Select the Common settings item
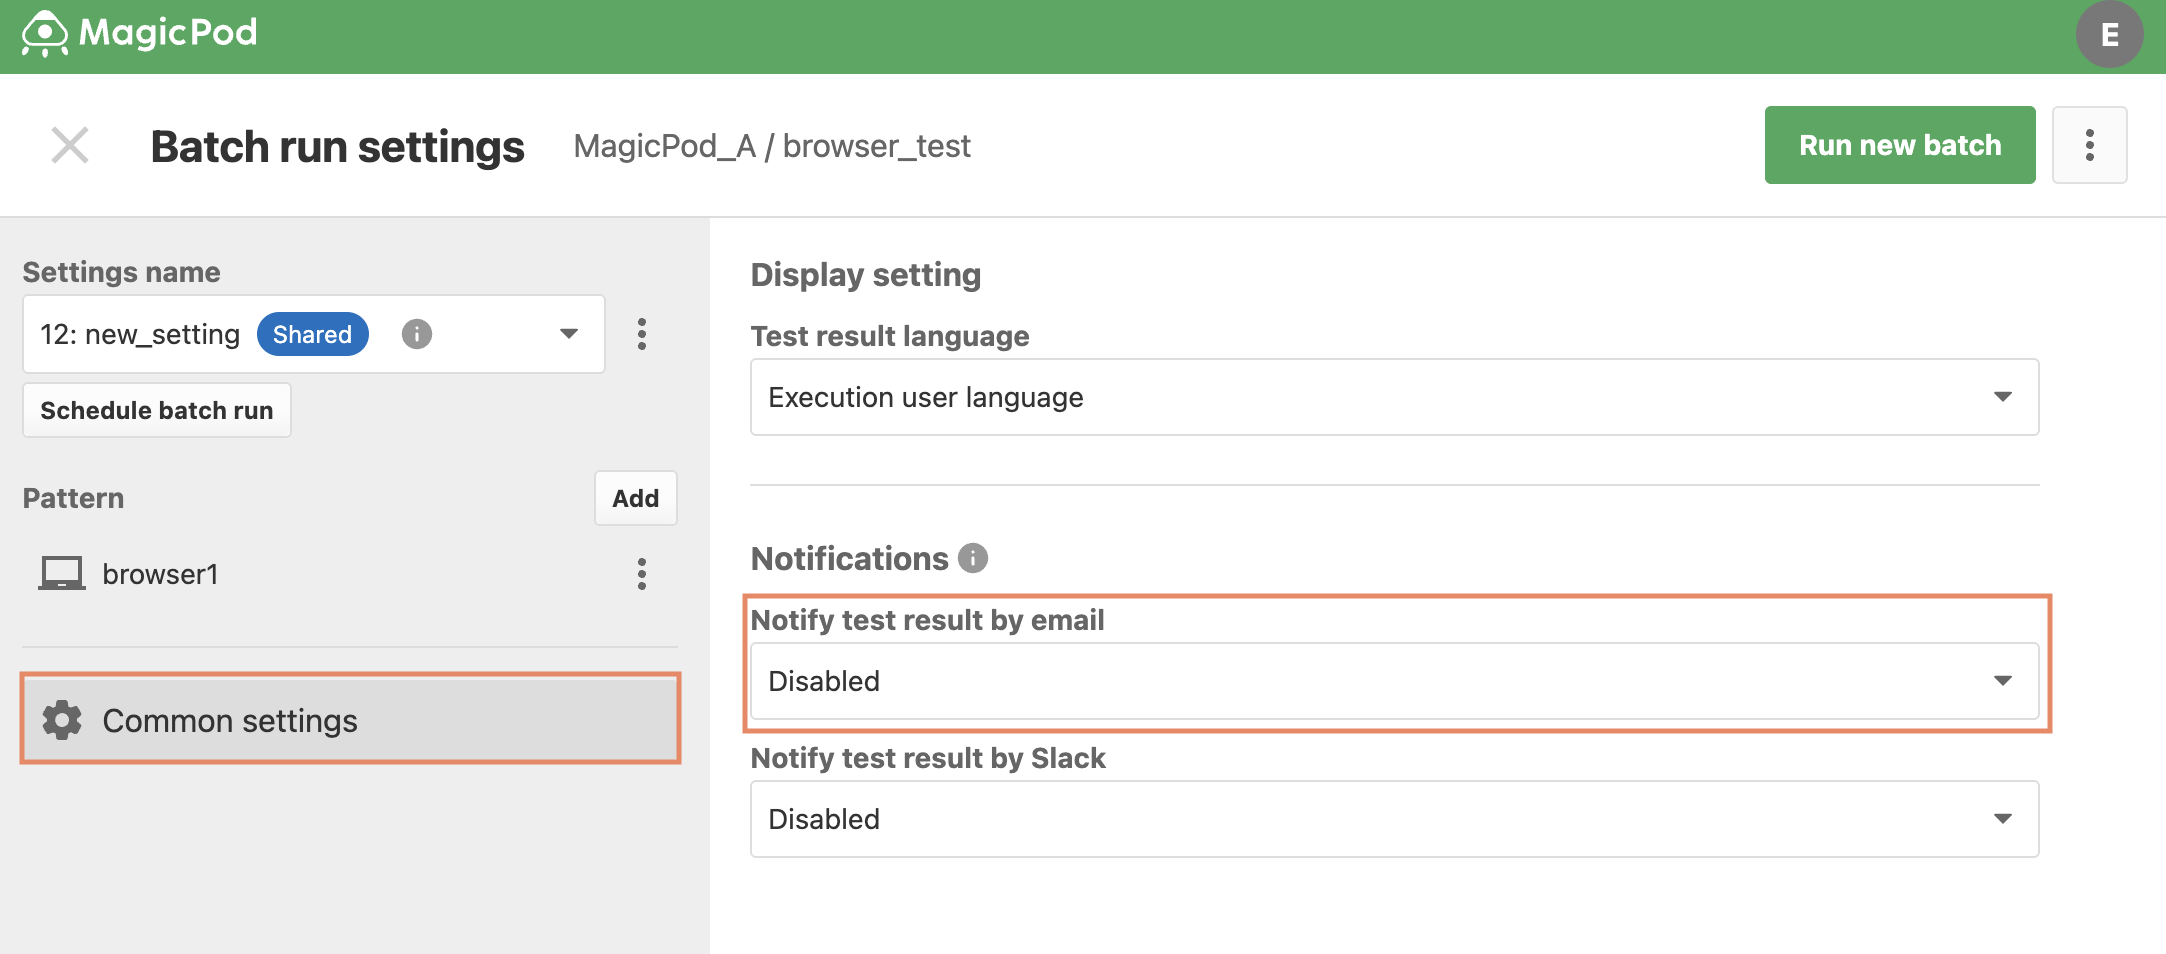This screenshot has height=954, width=2166. point(350,720)
